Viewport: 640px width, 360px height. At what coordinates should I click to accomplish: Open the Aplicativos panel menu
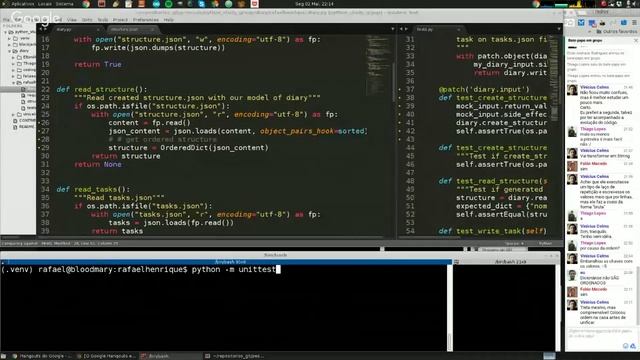pyautogui.click(x=22, y=4)
